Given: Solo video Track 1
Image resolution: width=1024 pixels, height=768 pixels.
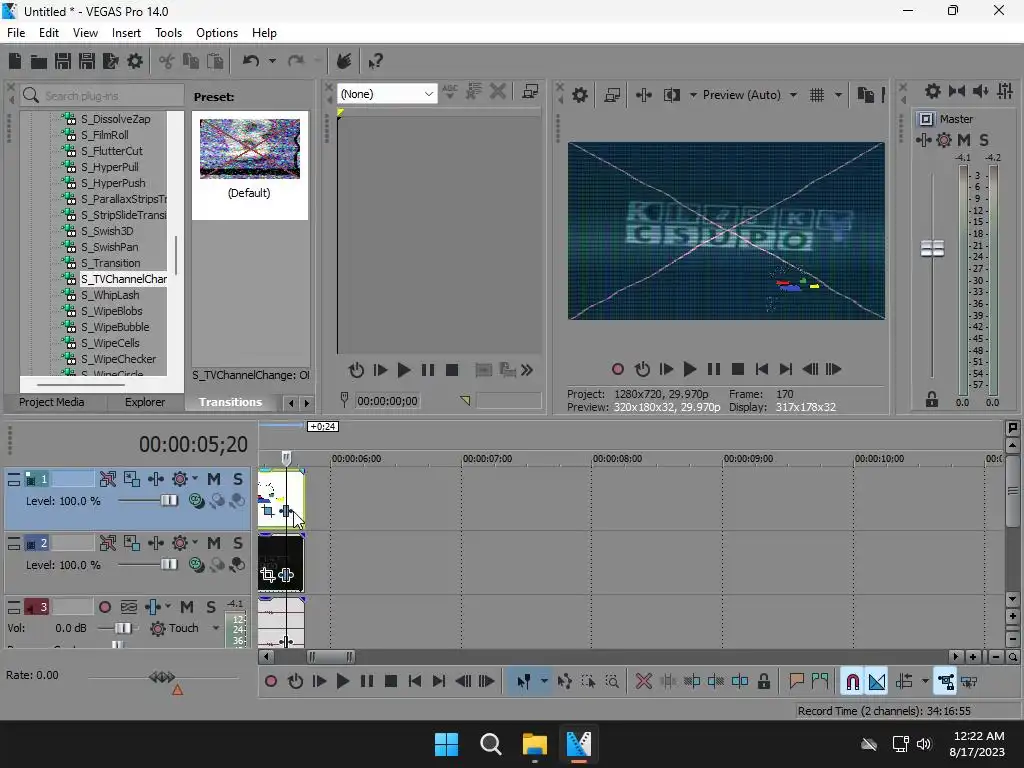Looking at the screenshot, I should [238, 479].
